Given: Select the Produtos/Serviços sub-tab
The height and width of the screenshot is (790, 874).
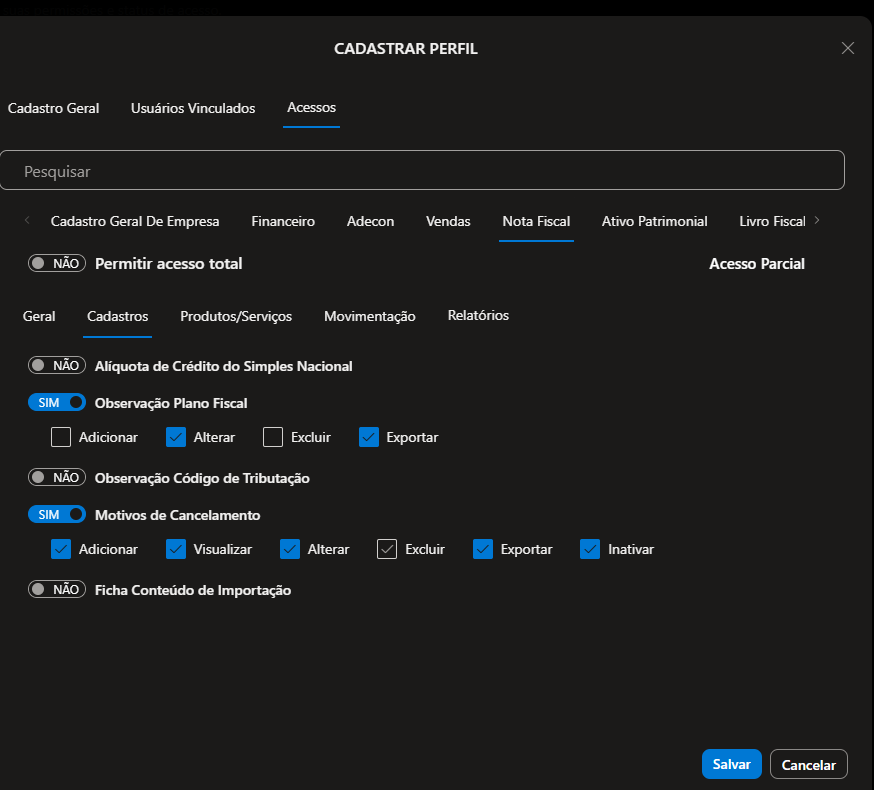Looking at the screenshot, I should 236,316.
